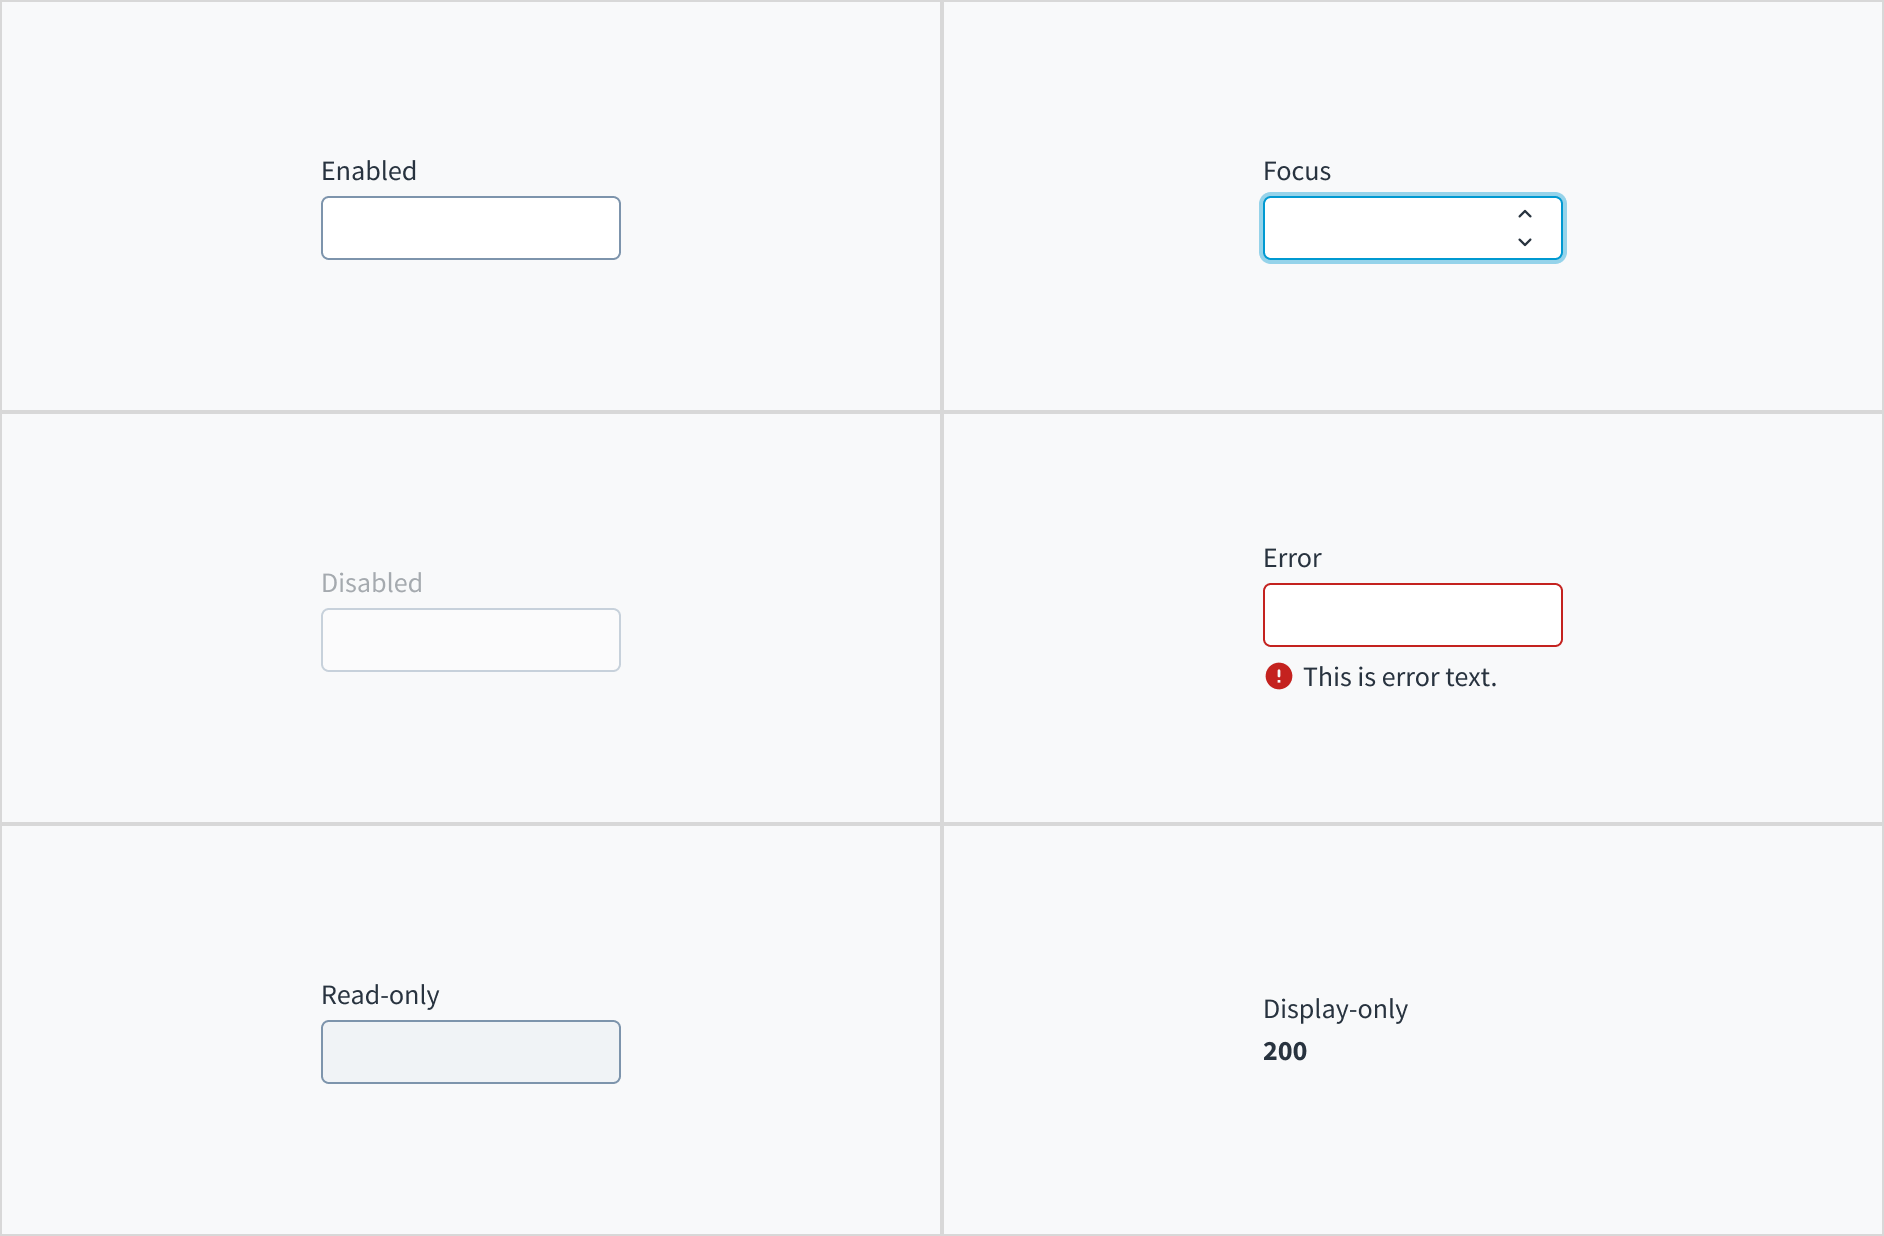Screen dimensions: 1884x1236
Task: Click inside the focused number input
Action: coord(1385,228)
